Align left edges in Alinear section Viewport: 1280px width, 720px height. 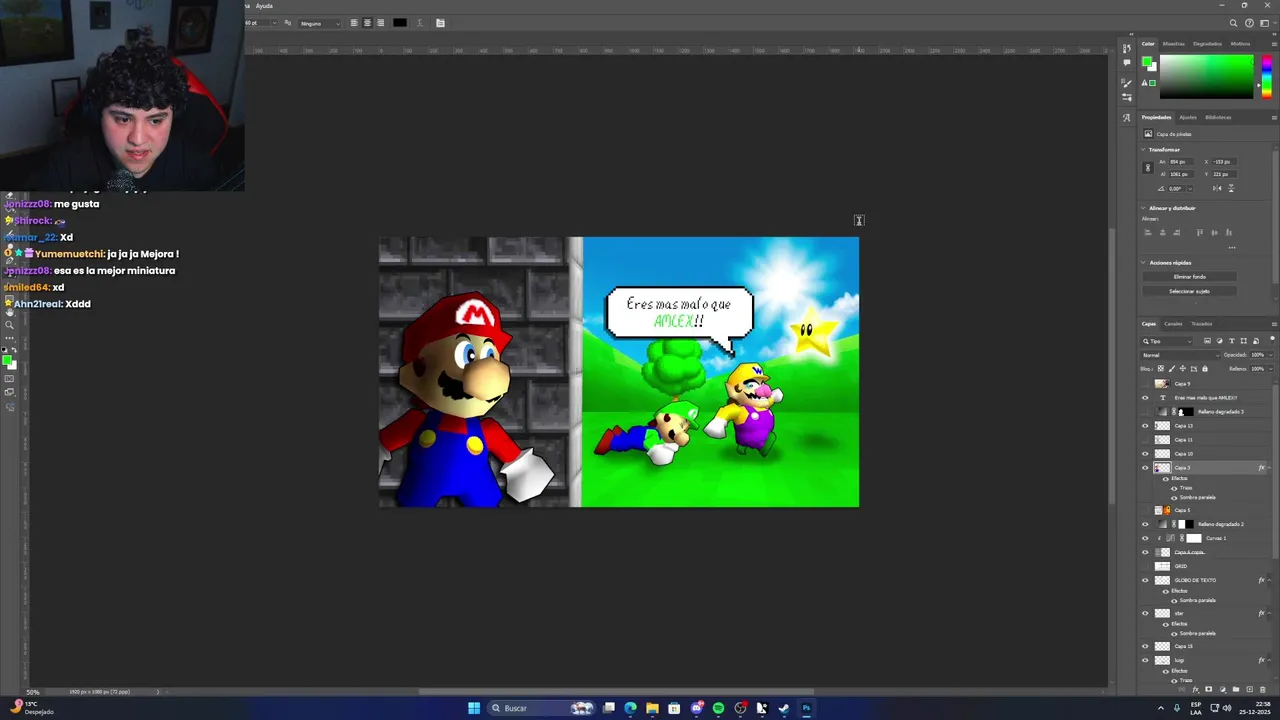click(x=1148, y=232)
